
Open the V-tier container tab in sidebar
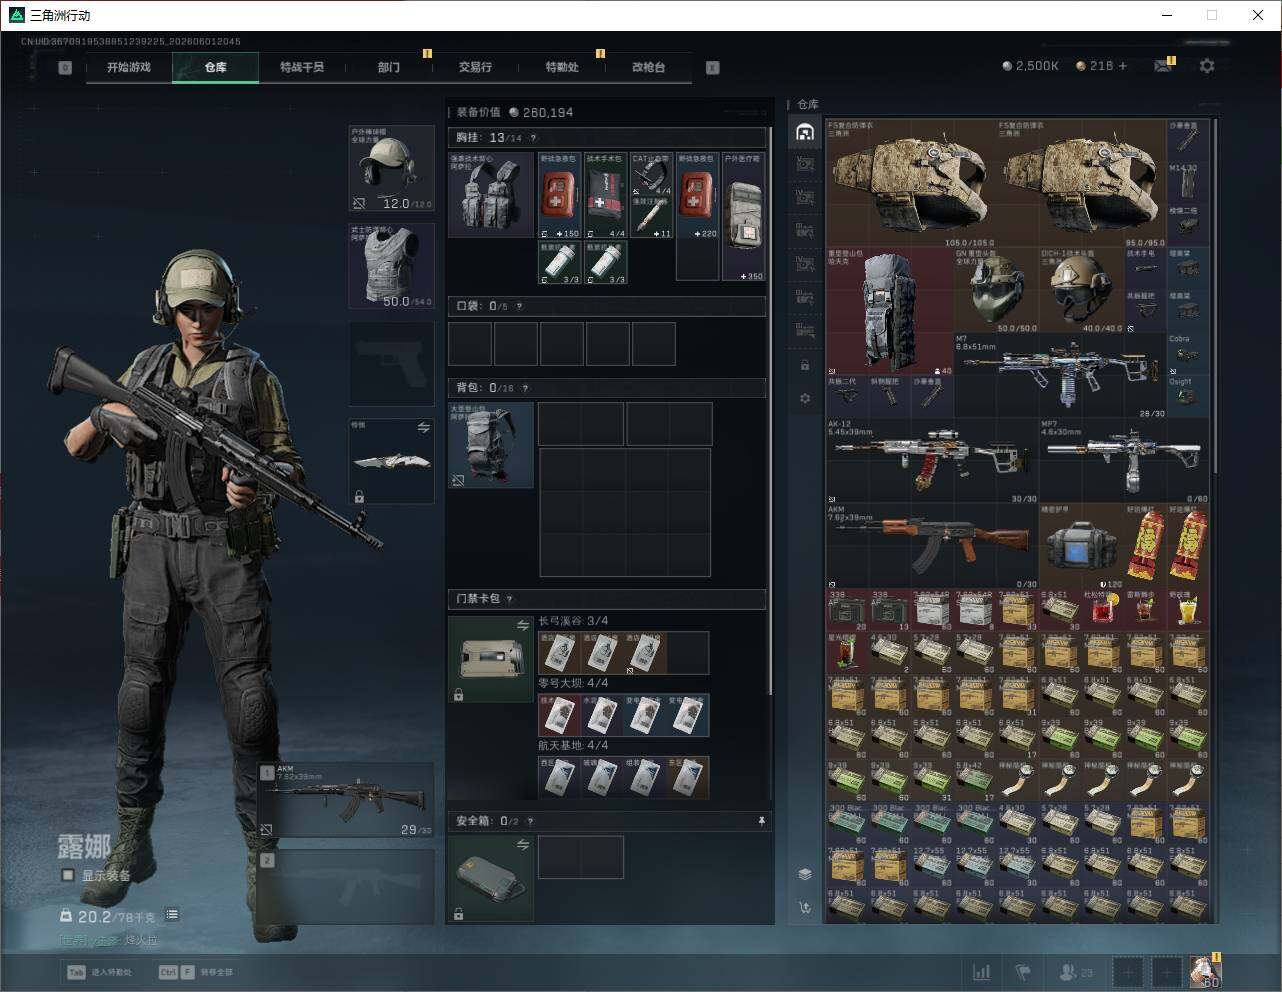click(805, 164)
